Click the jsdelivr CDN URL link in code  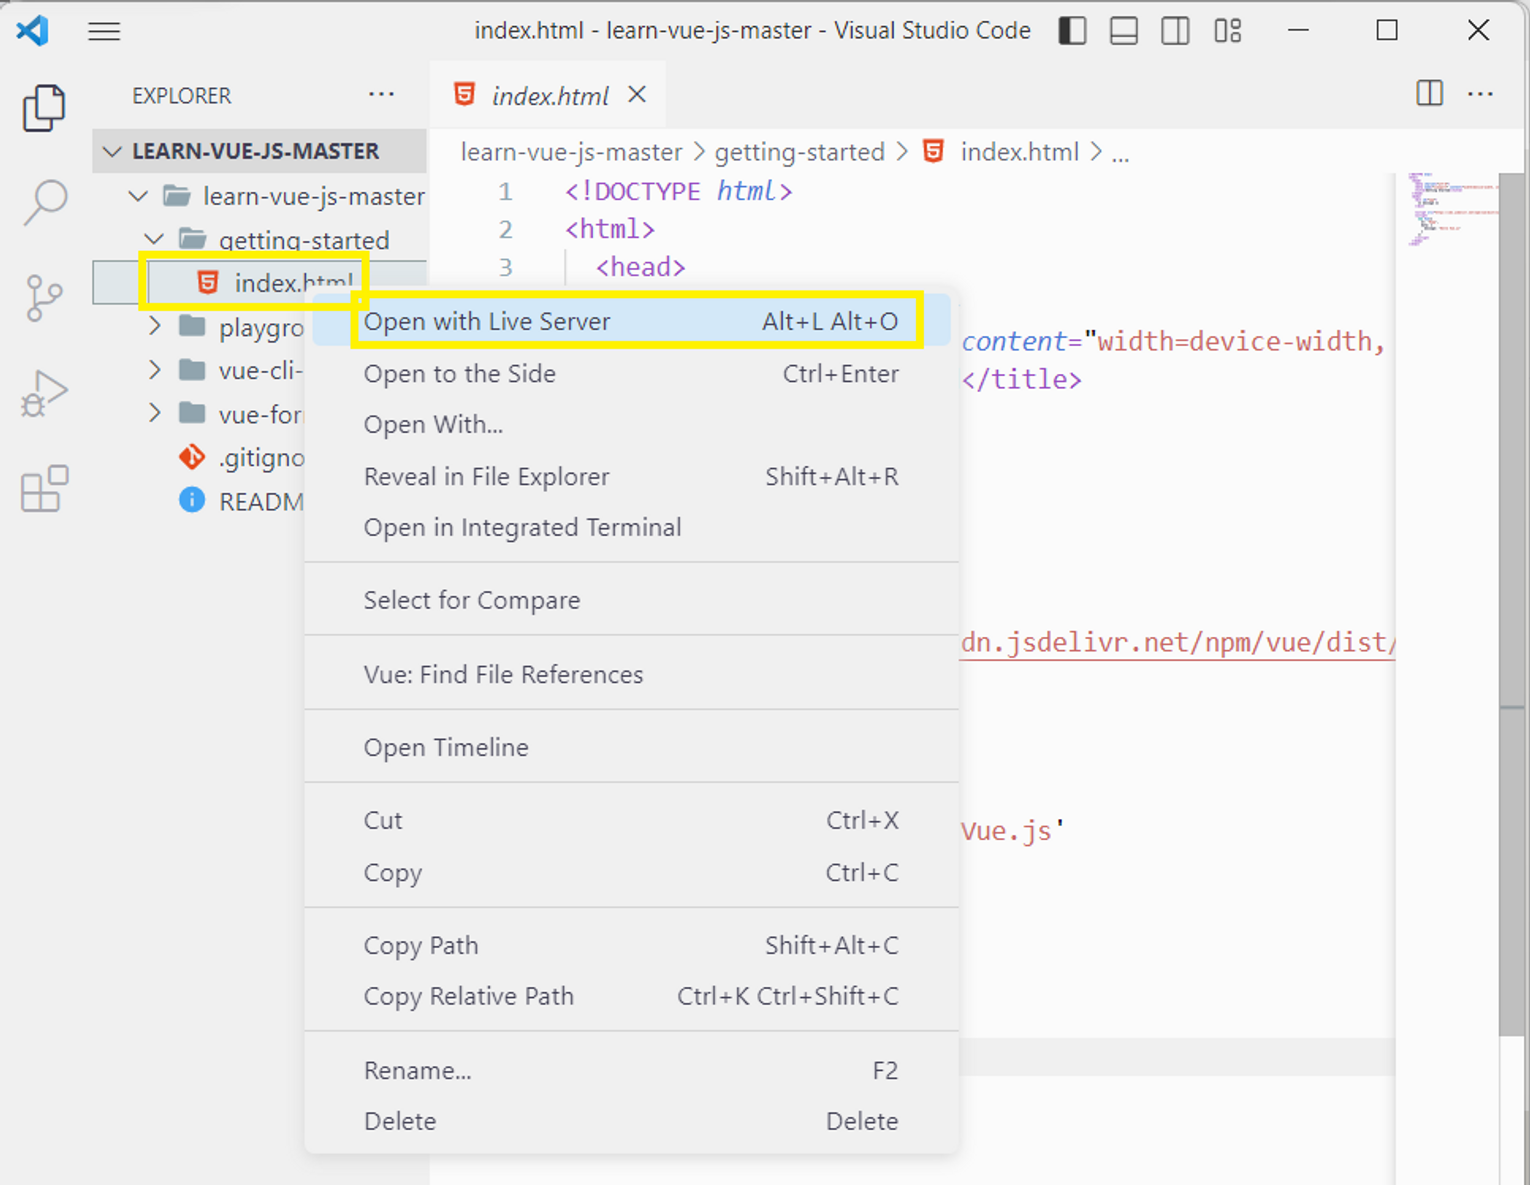(x=1177, y=642)
